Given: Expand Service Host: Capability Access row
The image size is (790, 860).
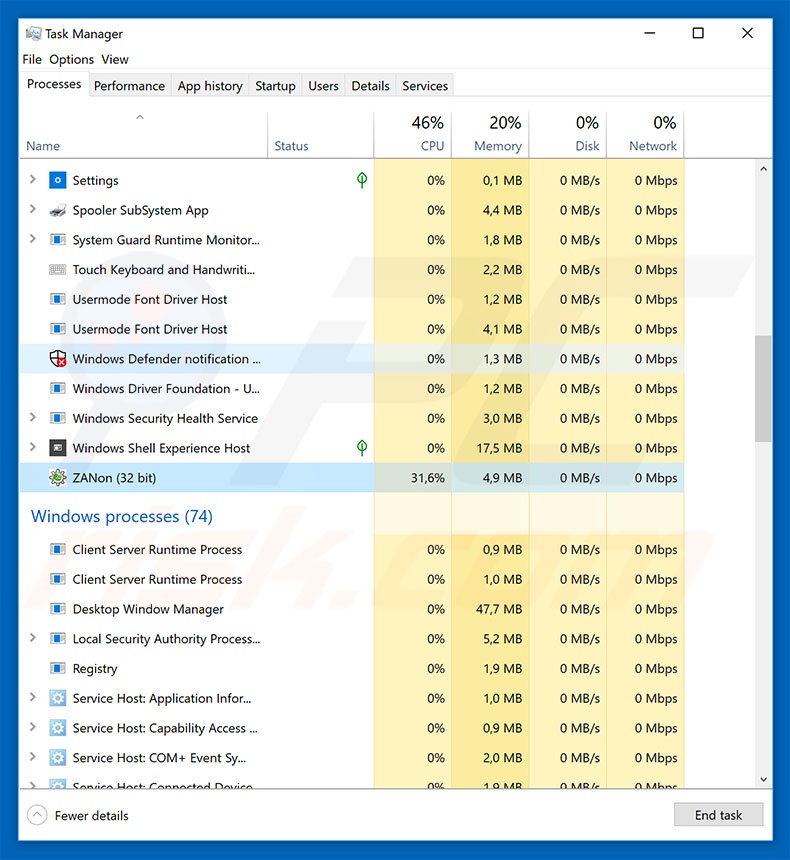Looking at the screenshot, I should (x=33, y=727).
